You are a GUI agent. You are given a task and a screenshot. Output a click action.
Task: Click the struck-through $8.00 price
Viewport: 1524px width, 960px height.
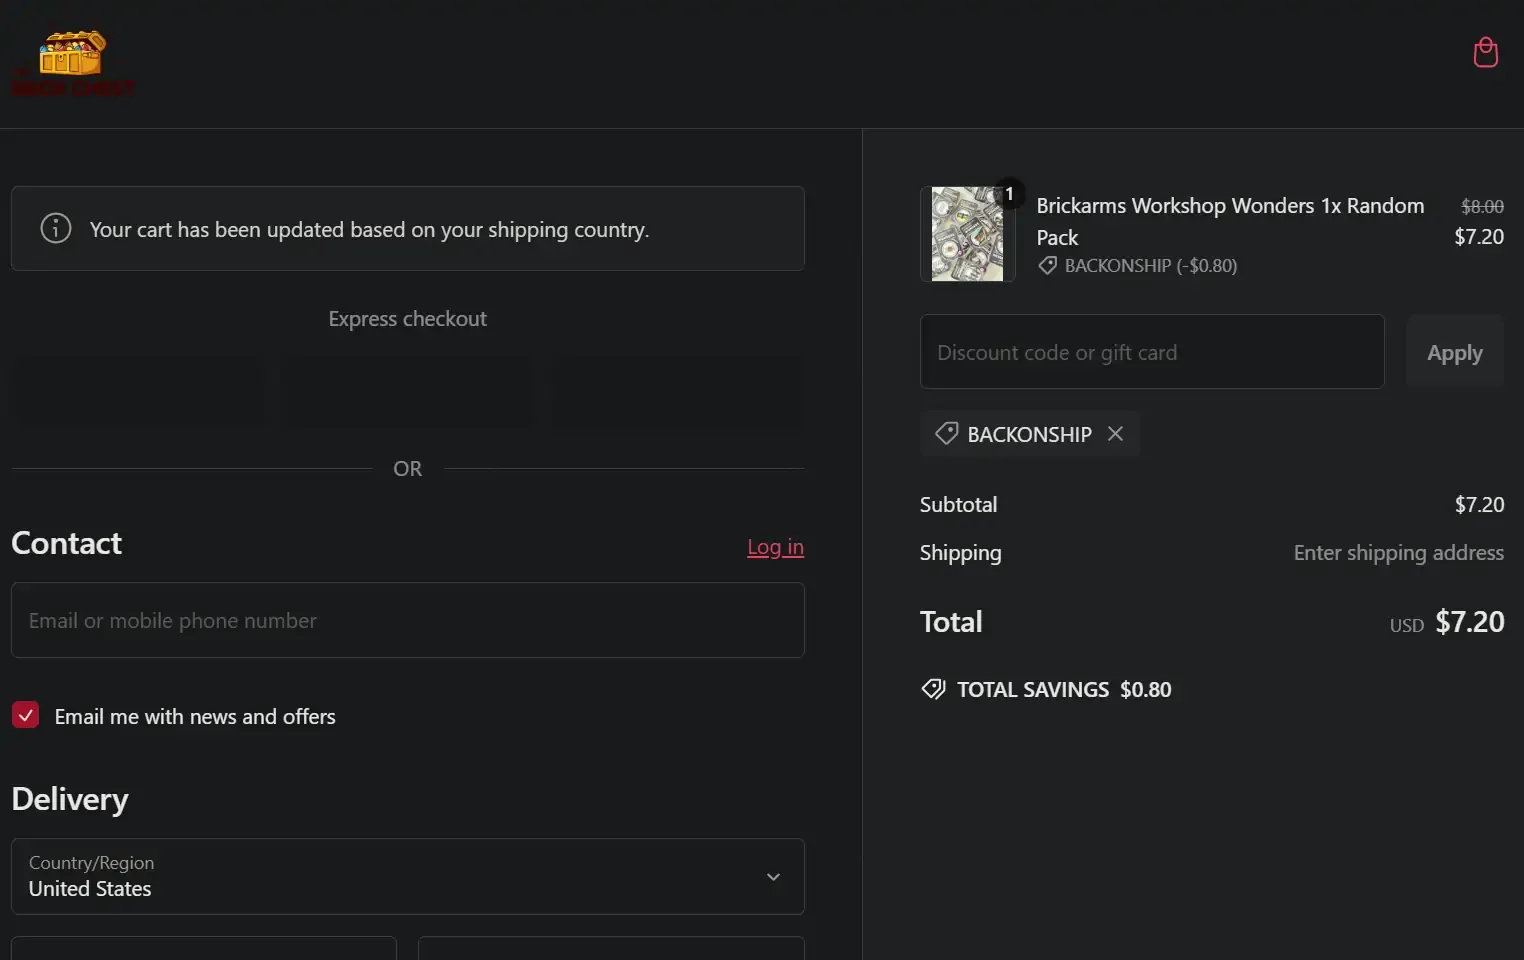pyautogui.click(x=1482, y=206)
